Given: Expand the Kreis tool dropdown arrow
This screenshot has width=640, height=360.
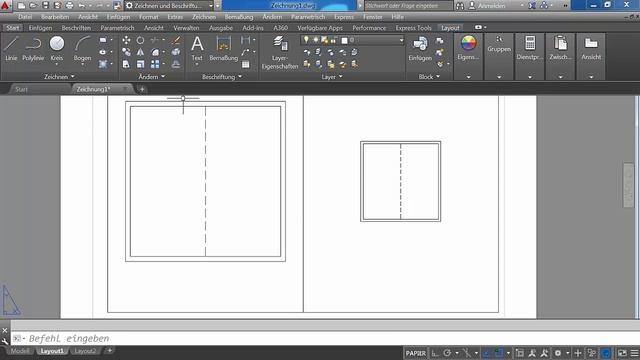Looking at the screenshot, I should (x=57, y=64).
